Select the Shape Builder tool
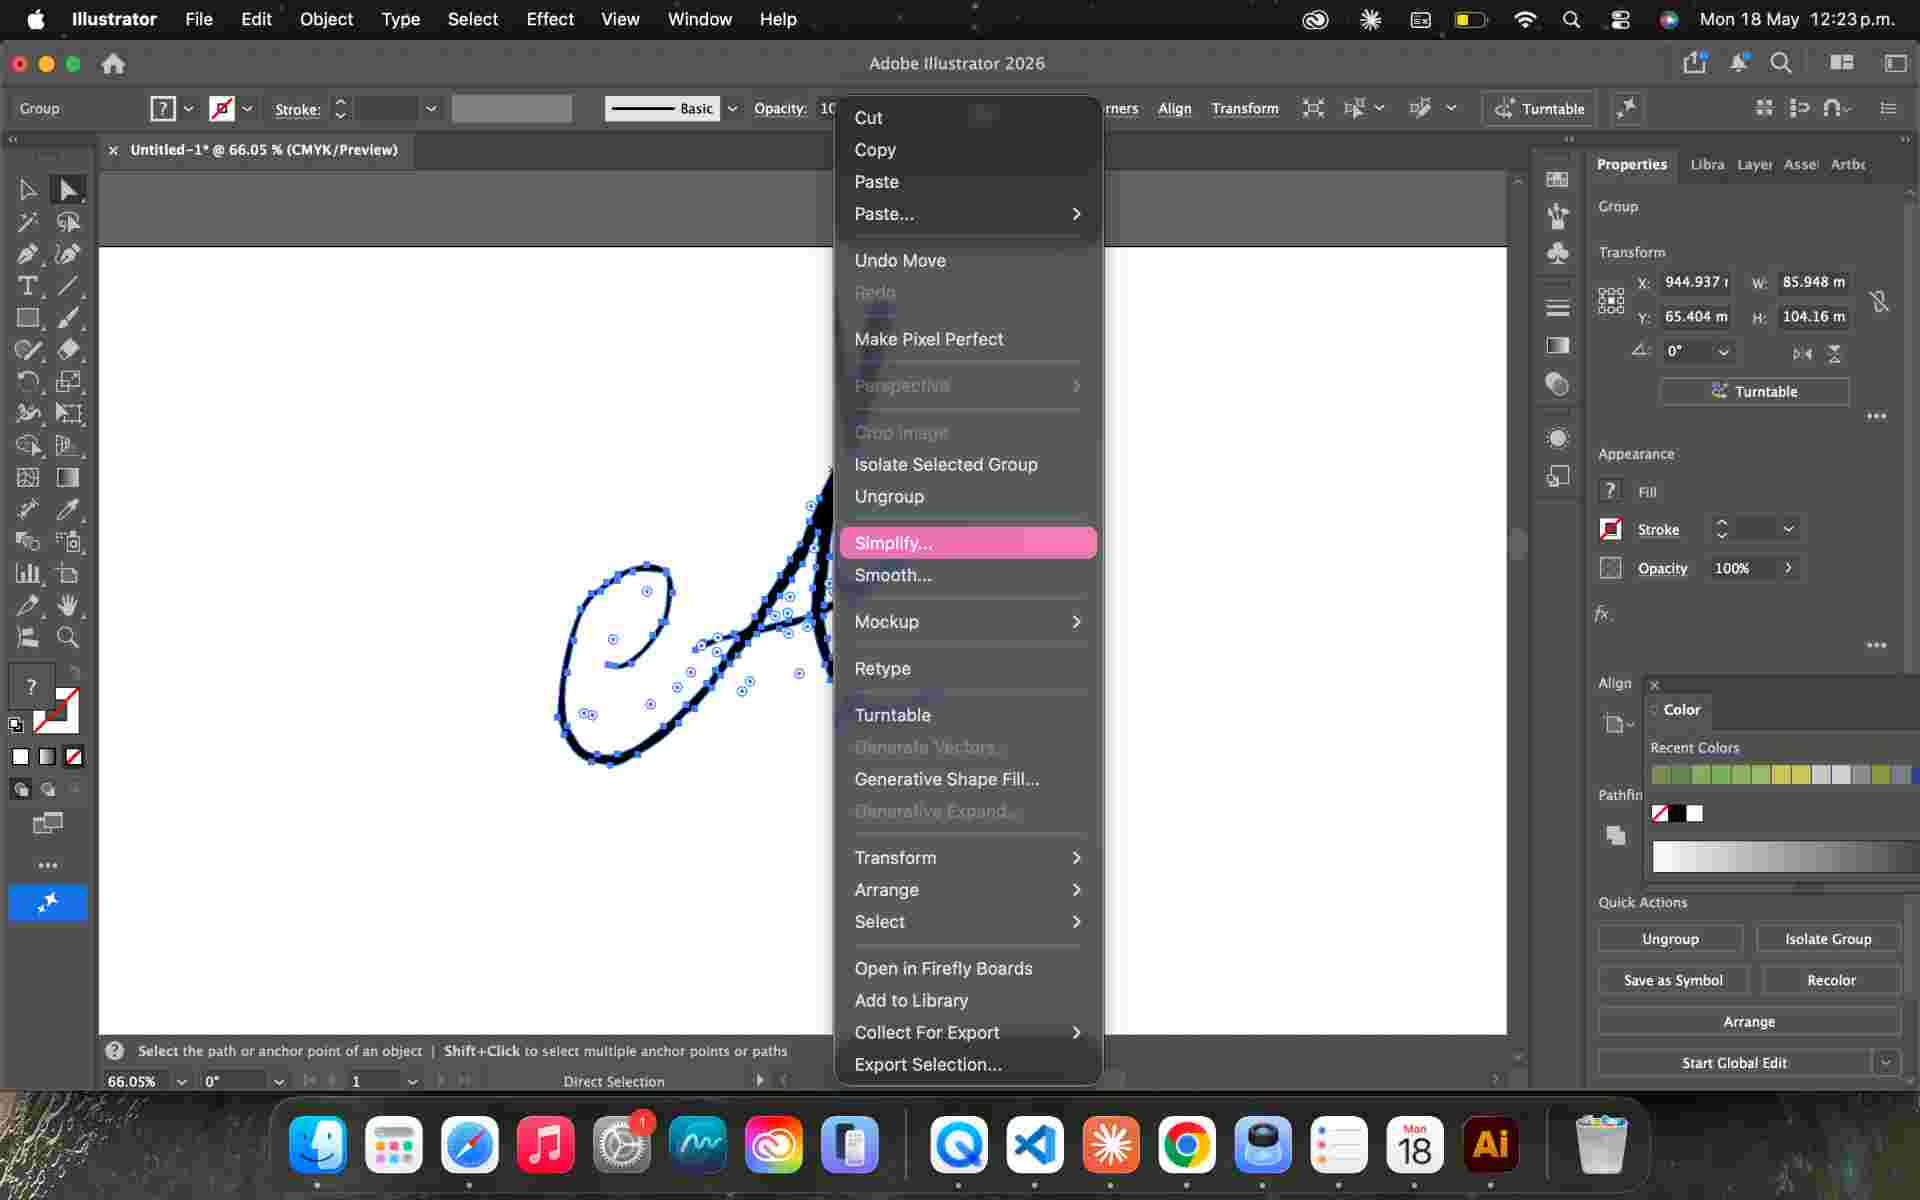This screenshot has height=1200, width=1920. 28,446
